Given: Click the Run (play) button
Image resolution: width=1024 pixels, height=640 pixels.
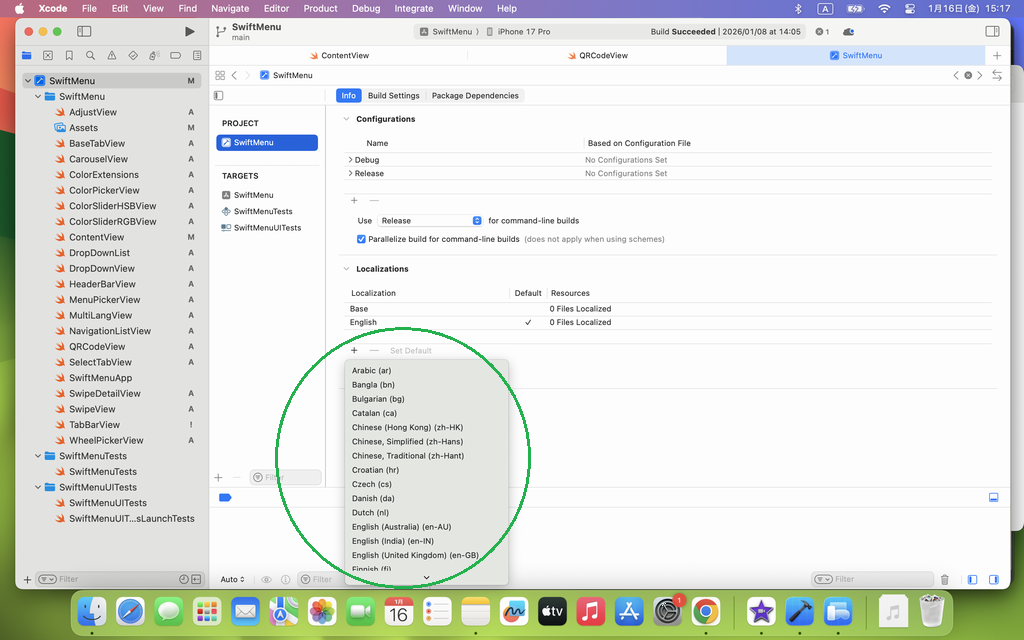Looking at the screenshot, I should pyautogui.click(x=190, y=32).
